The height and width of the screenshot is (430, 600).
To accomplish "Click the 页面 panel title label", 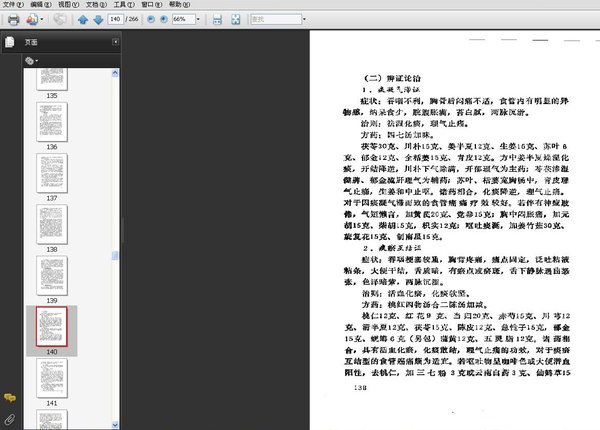I will tap(31, 42).
